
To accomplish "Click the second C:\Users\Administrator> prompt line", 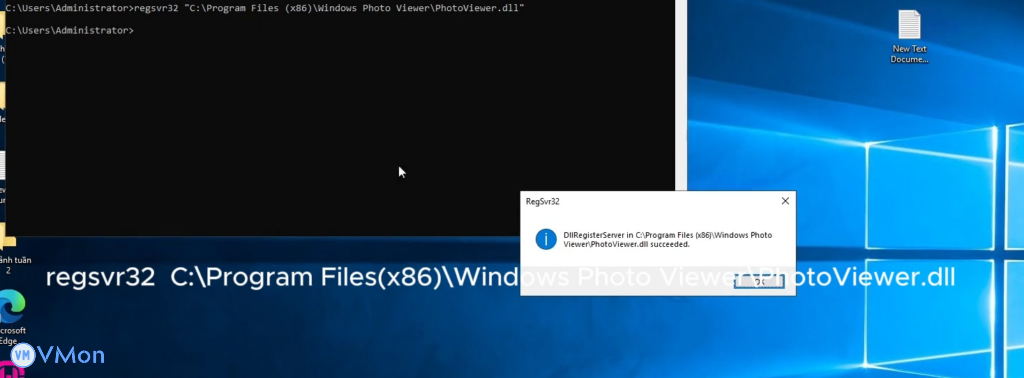I will click(69, 31).
